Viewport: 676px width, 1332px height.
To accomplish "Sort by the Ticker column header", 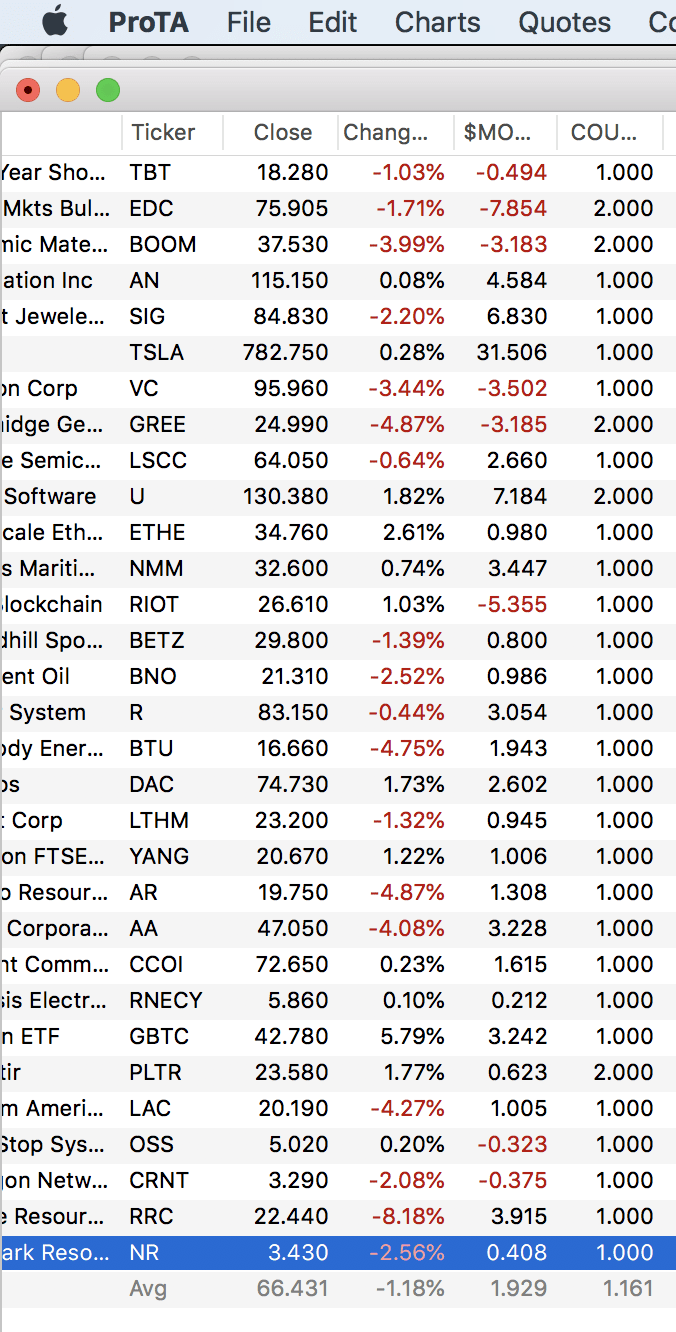I will pyautogui.click(x=163, y=132).
